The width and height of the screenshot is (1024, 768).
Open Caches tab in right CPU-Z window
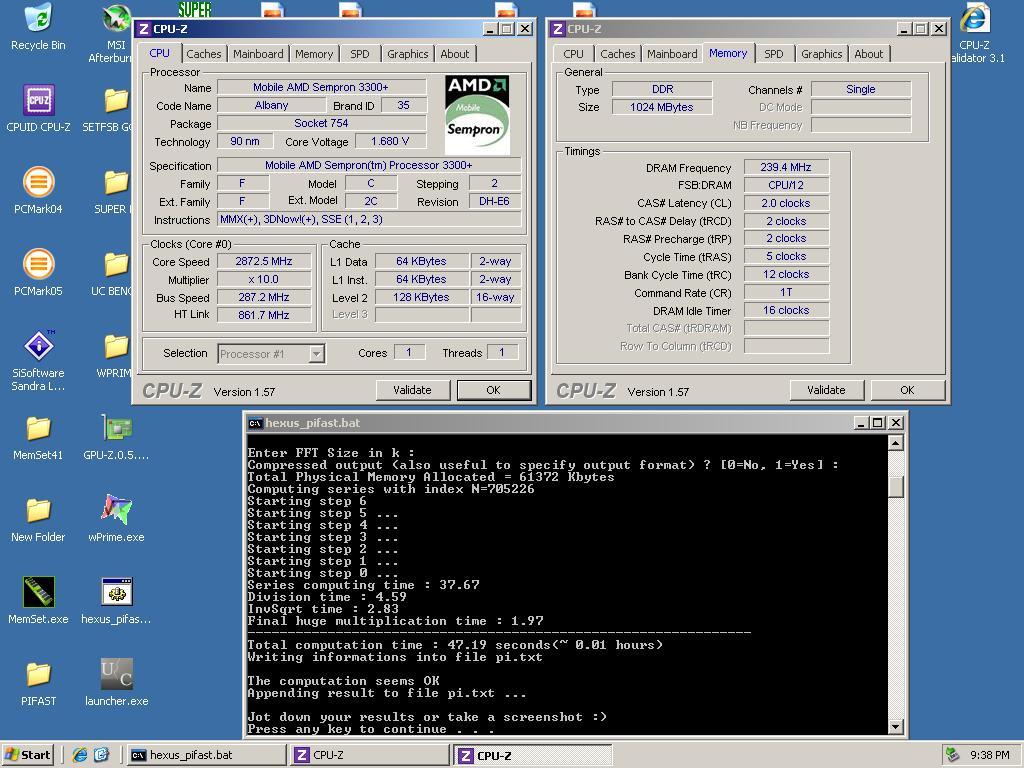coord(617,54)
